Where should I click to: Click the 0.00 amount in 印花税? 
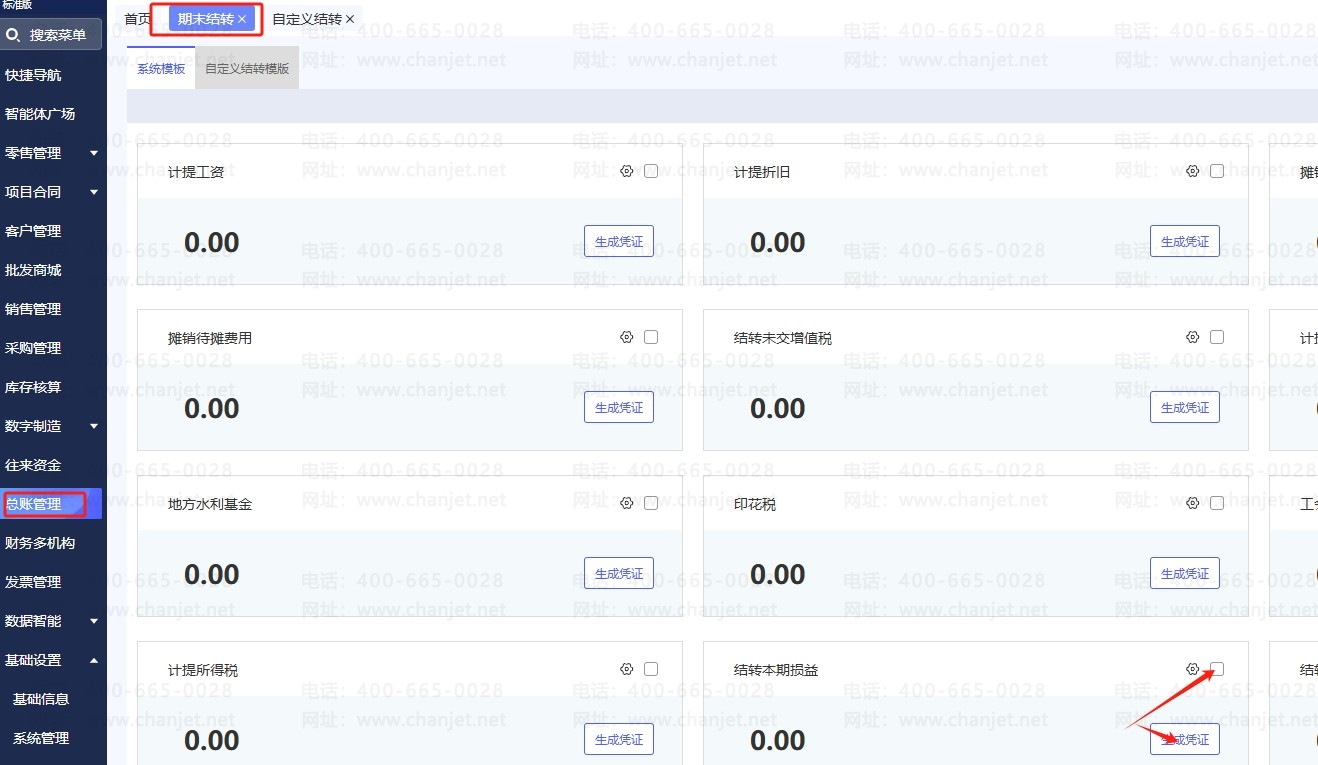(x=778, y=575)
